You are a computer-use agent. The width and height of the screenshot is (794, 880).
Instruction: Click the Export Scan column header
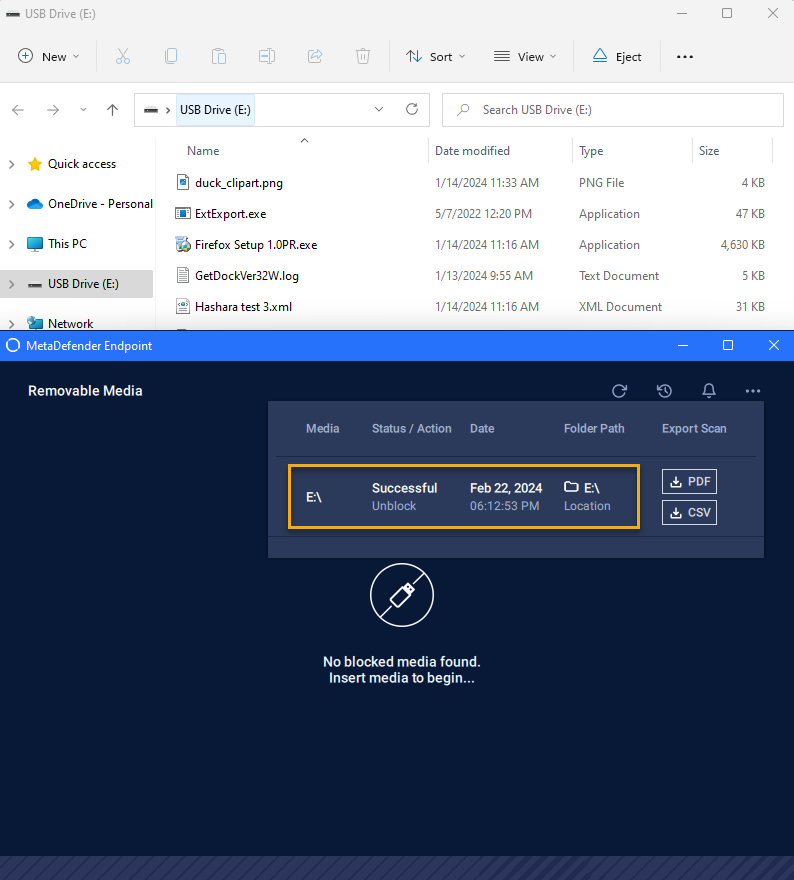[694, 428]
